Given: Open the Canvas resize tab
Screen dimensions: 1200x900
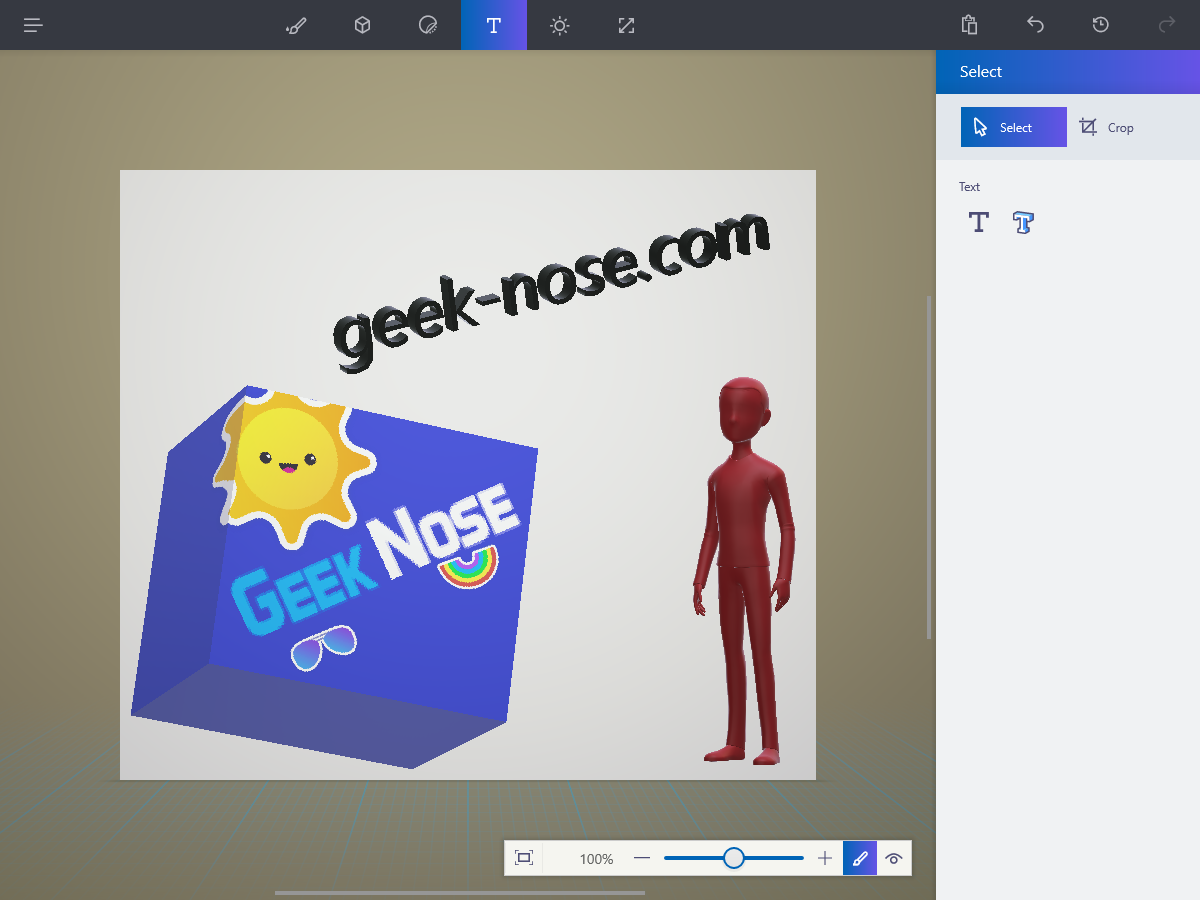Looking at the screenshot, I should click(x=626, y=25).
